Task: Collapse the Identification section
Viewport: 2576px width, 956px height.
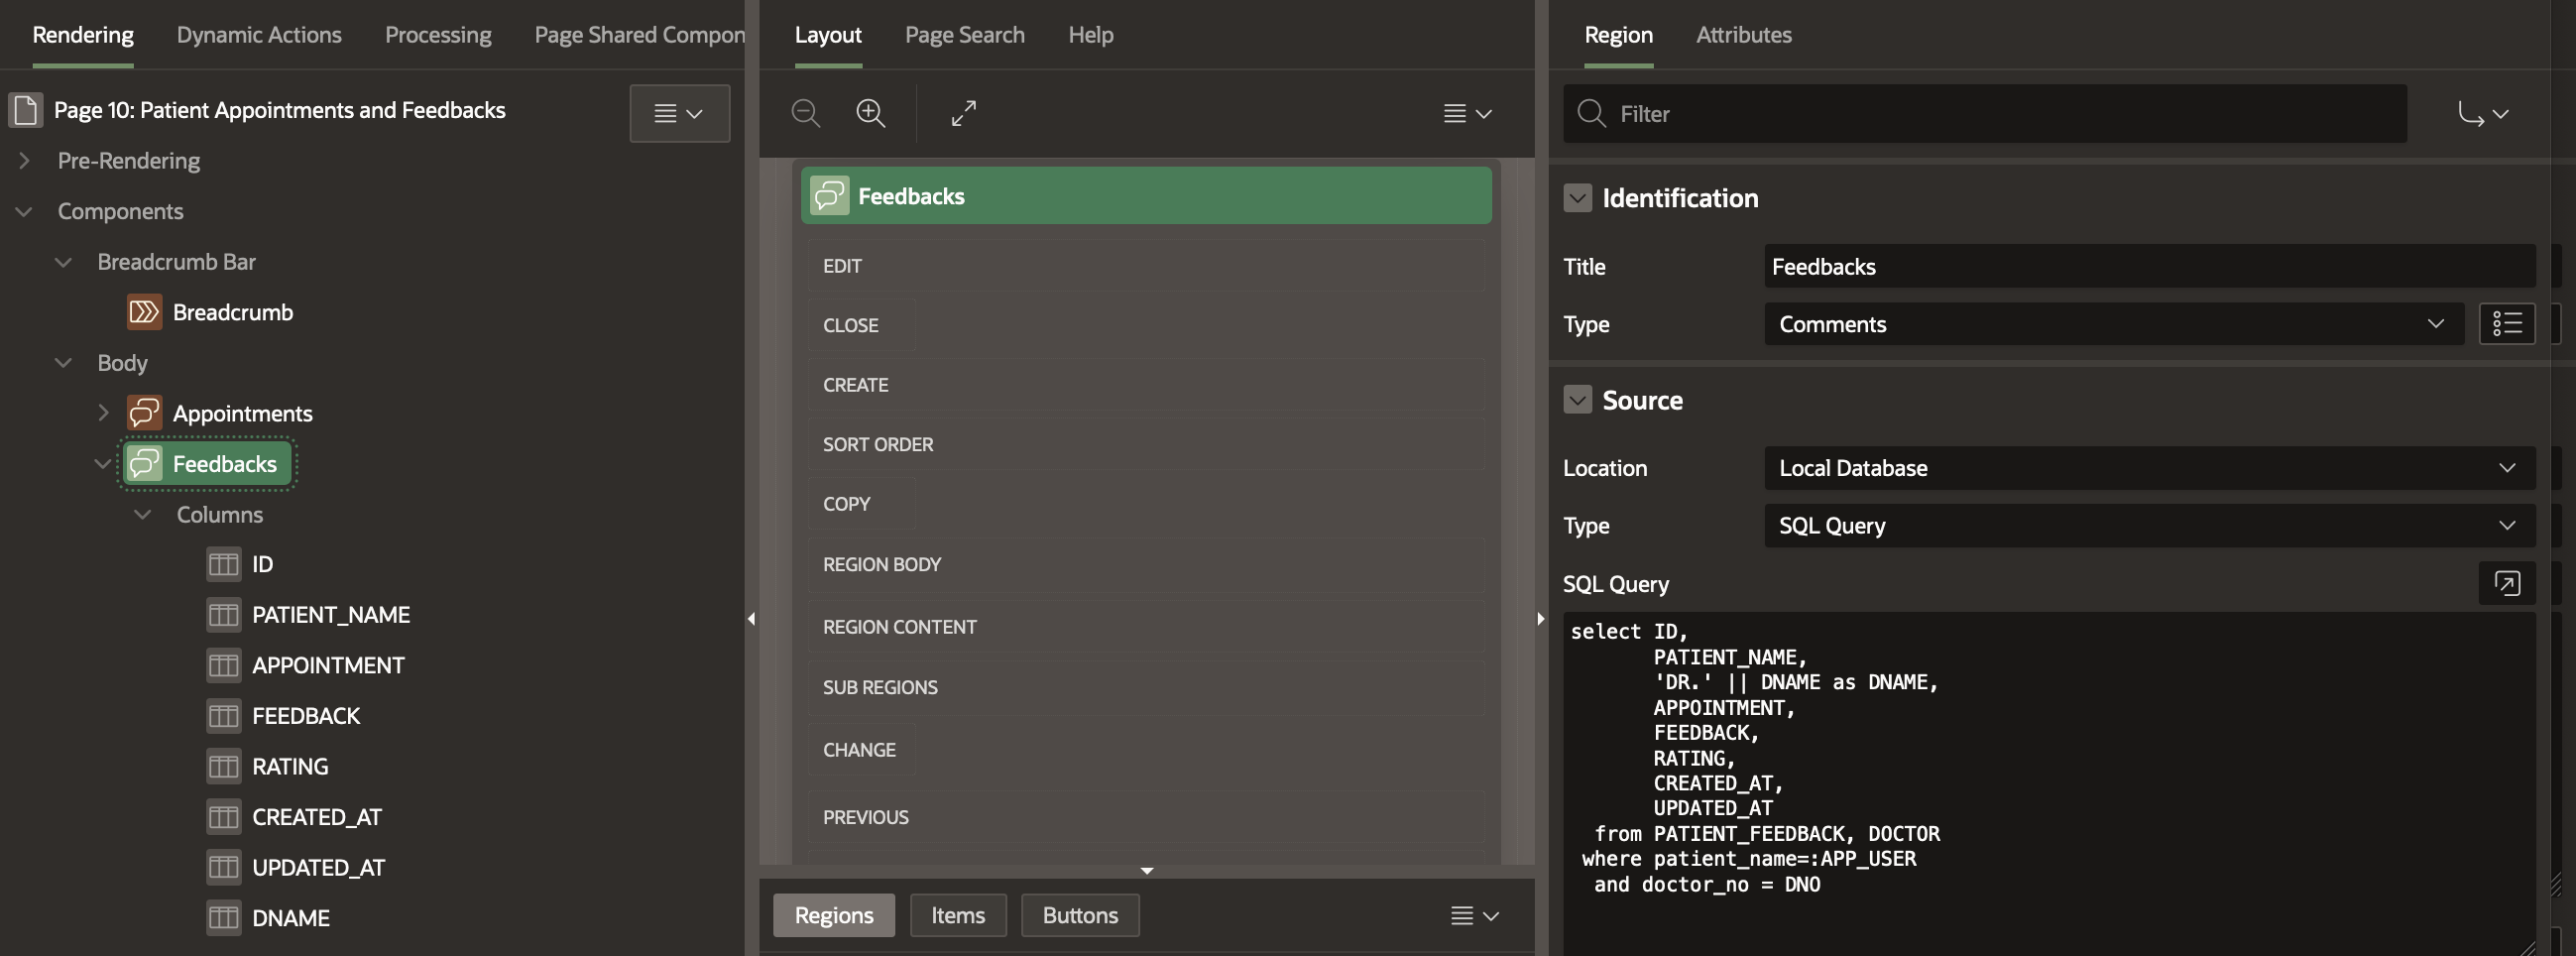Action: [x=1578, y=198]
